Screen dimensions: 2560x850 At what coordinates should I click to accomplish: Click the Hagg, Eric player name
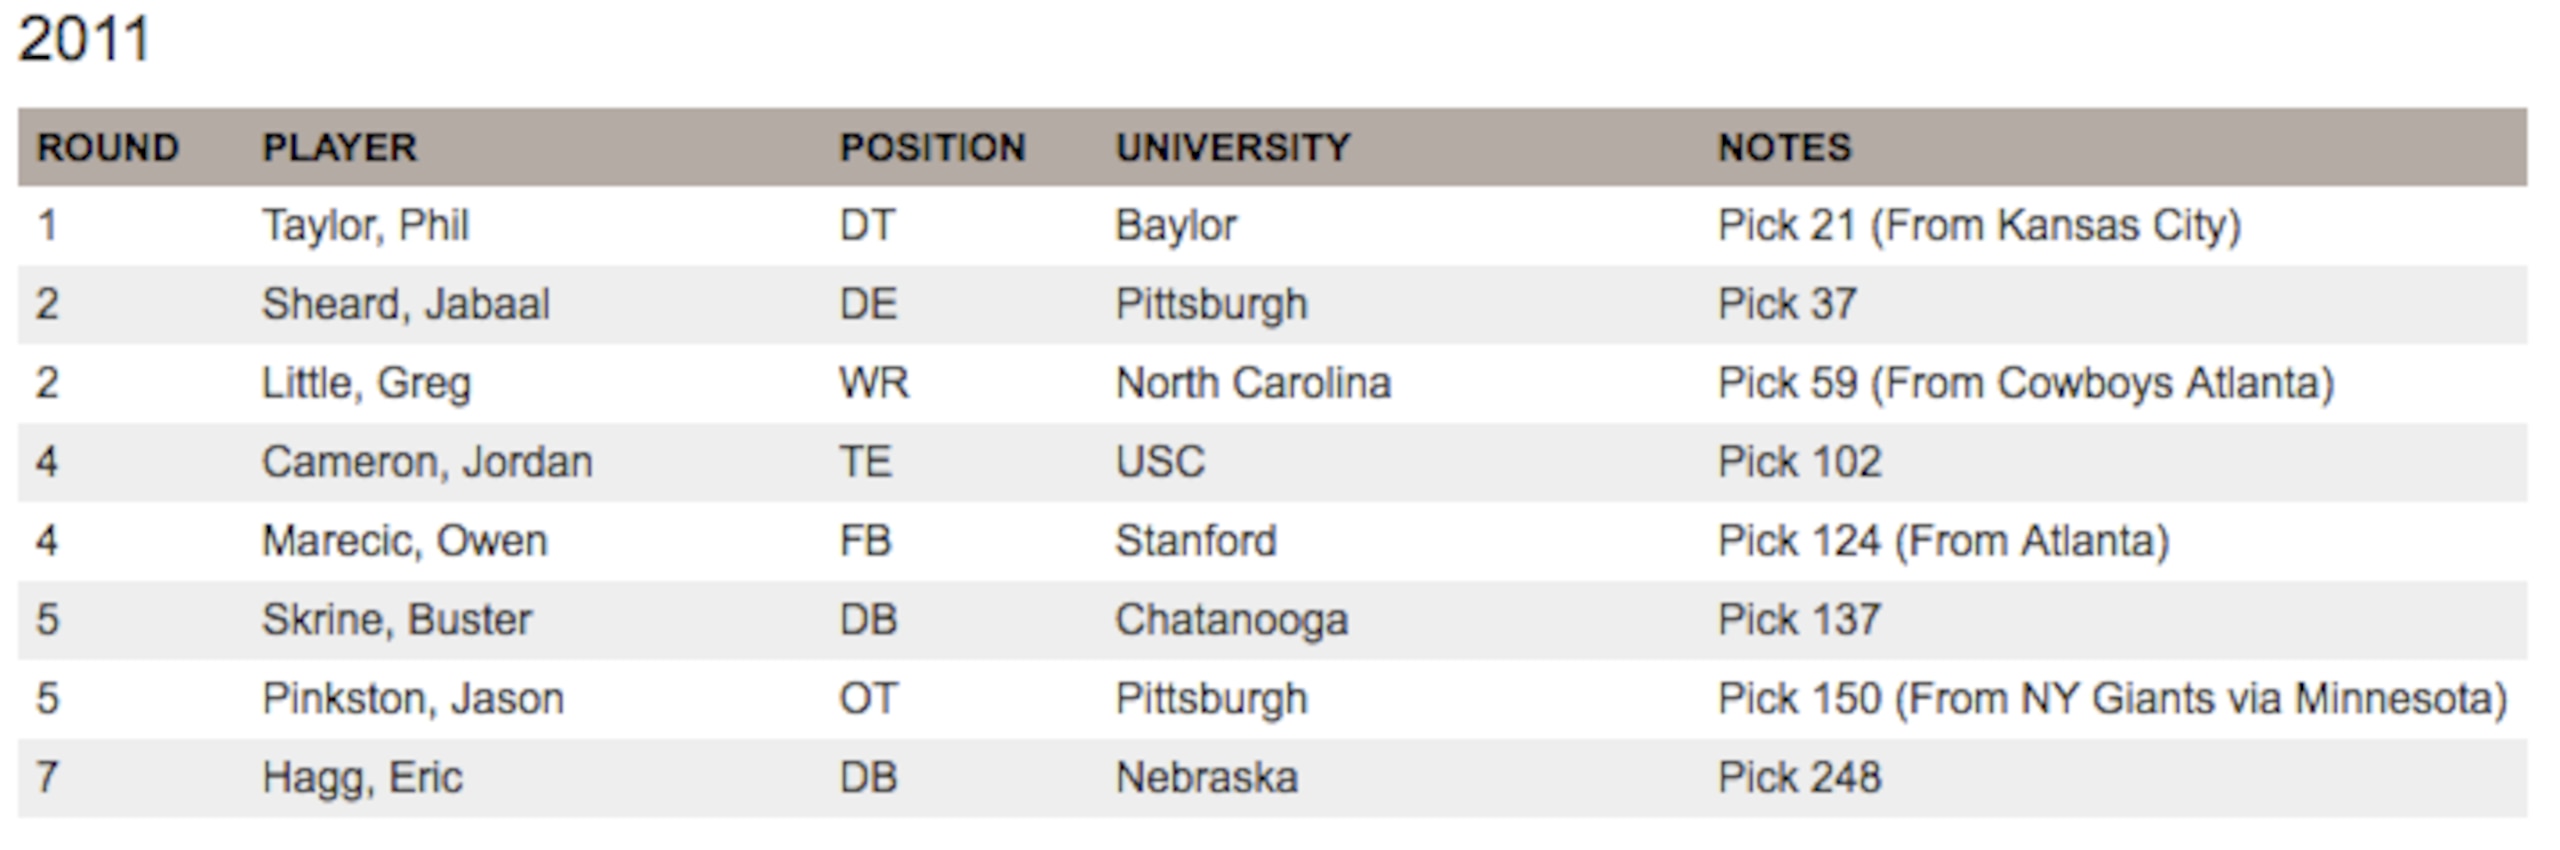pos(362,778)
